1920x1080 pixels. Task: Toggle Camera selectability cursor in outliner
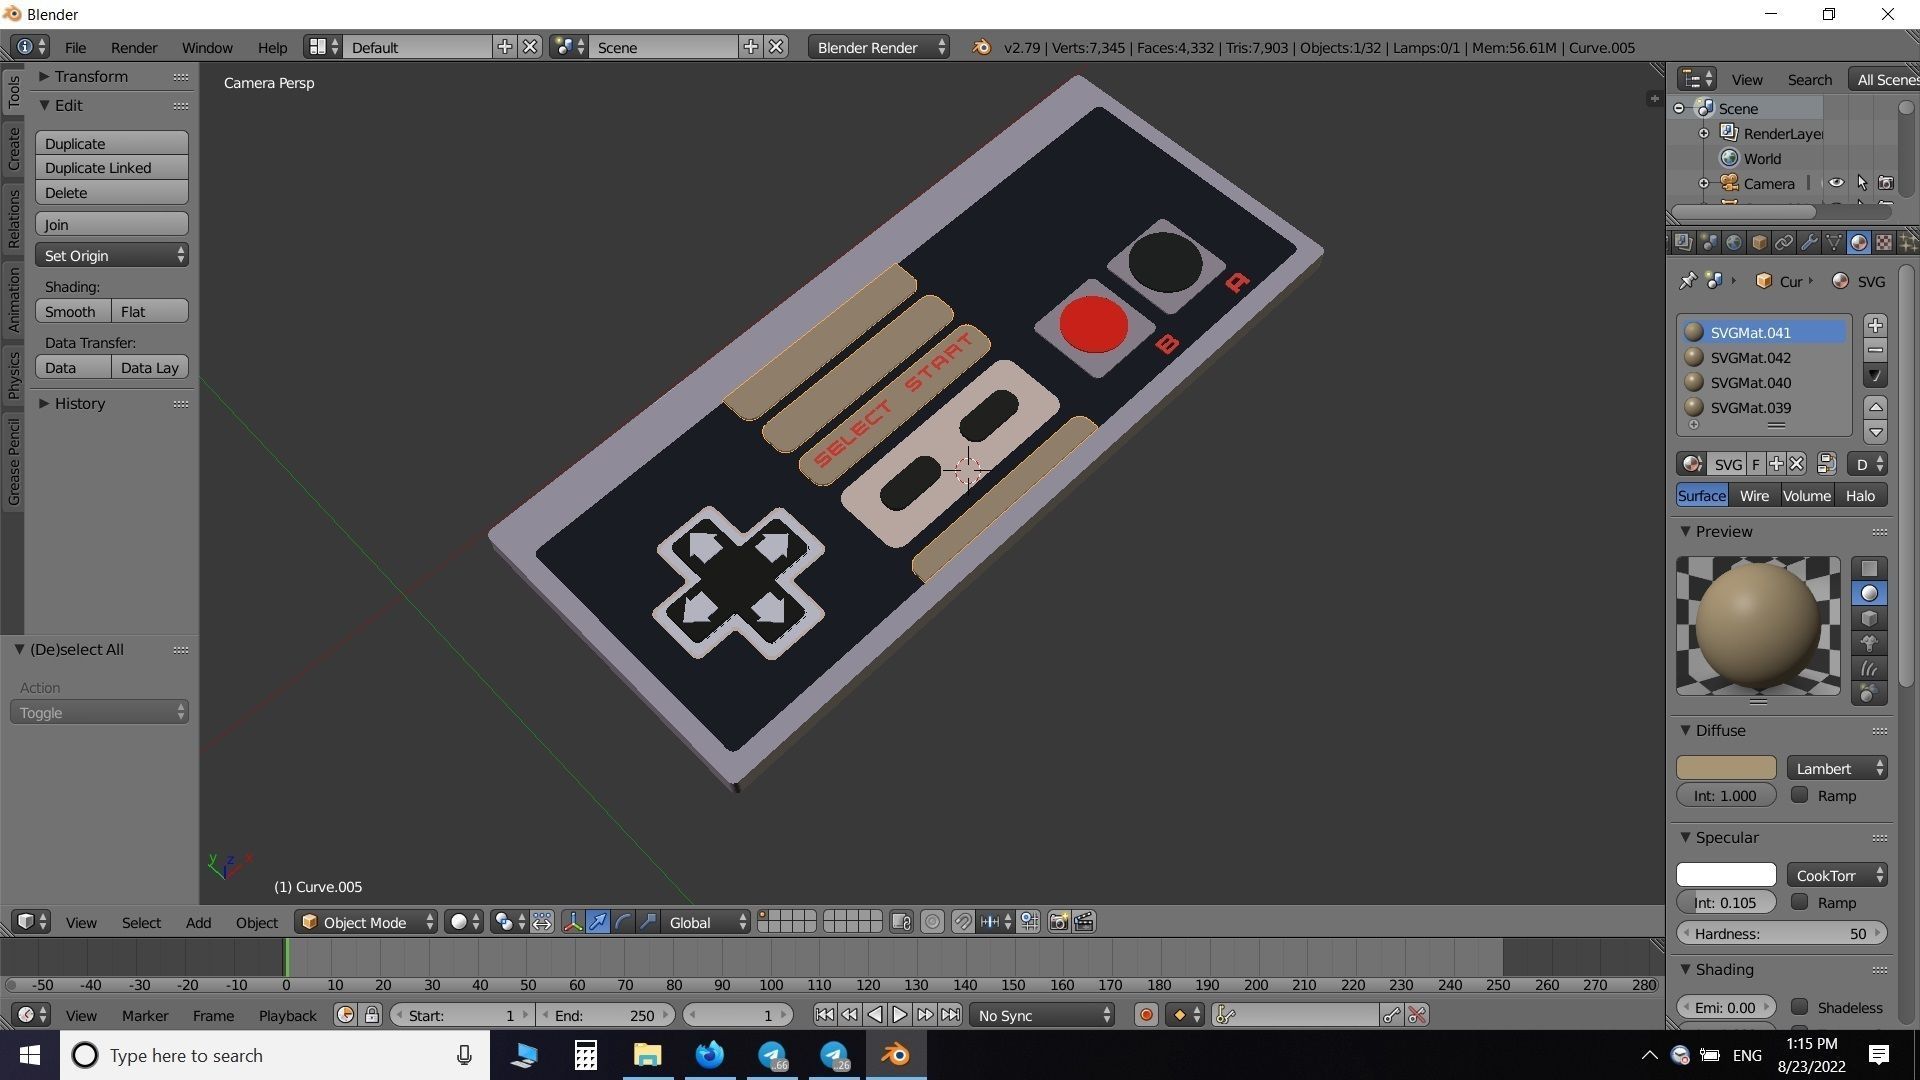coord(1861,183)
